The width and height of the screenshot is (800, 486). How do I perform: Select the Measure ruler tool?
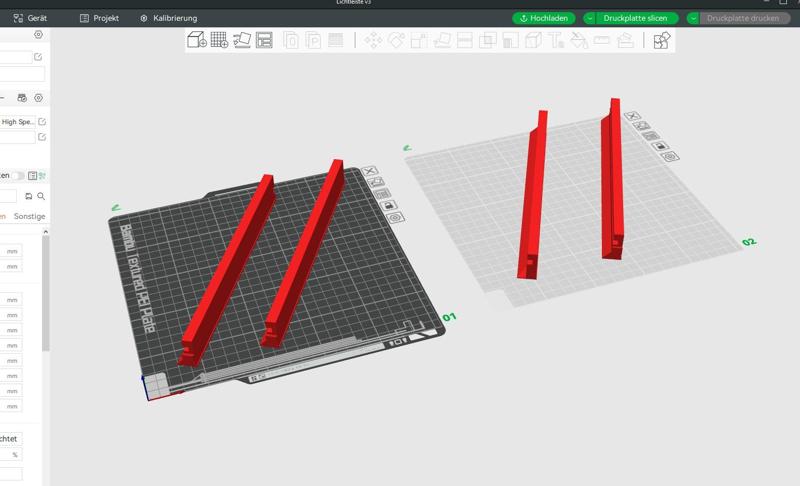[x=602, y=40]
